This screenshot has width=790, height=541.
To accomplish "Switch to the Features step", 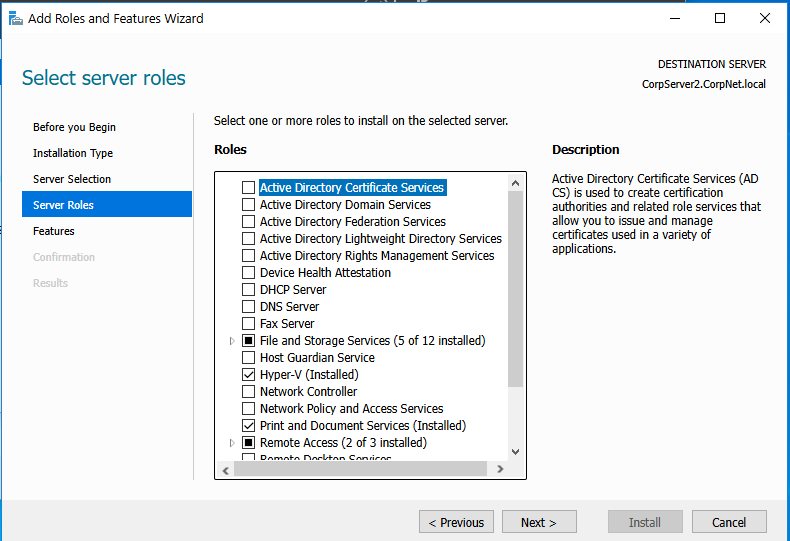I will (x=54, y=231).
